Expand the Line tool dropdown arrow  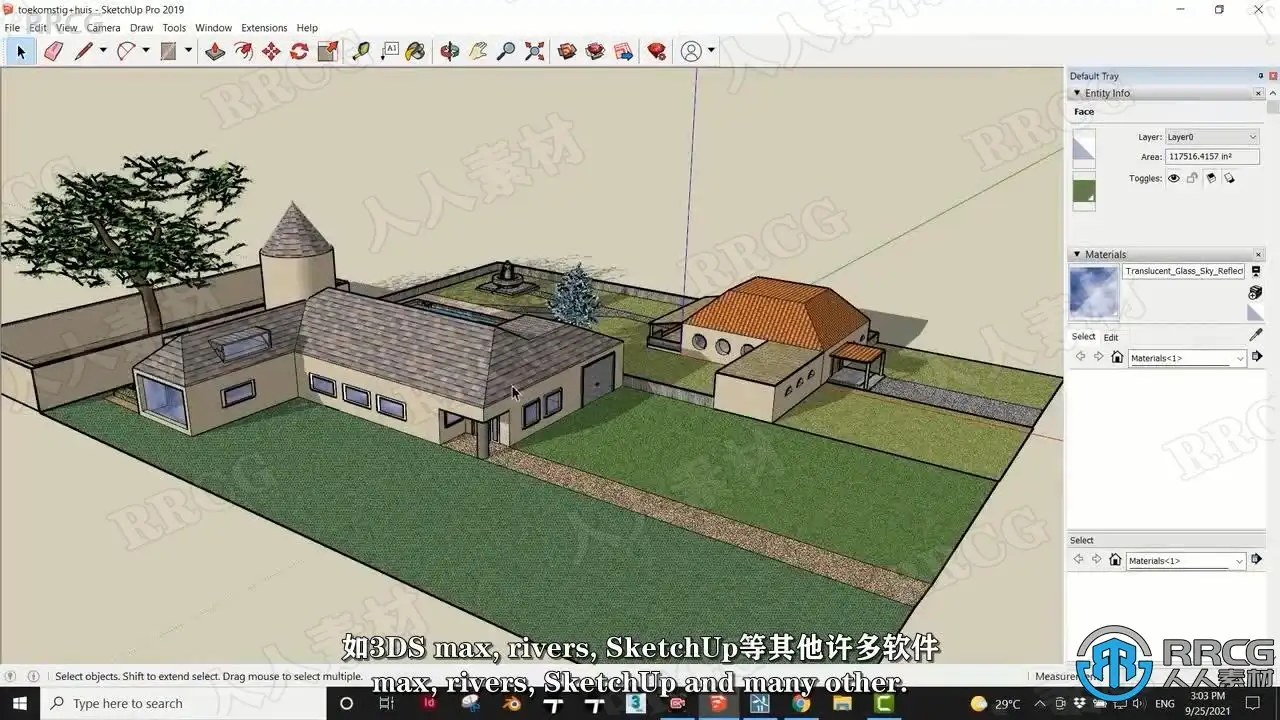click(102, 51)
